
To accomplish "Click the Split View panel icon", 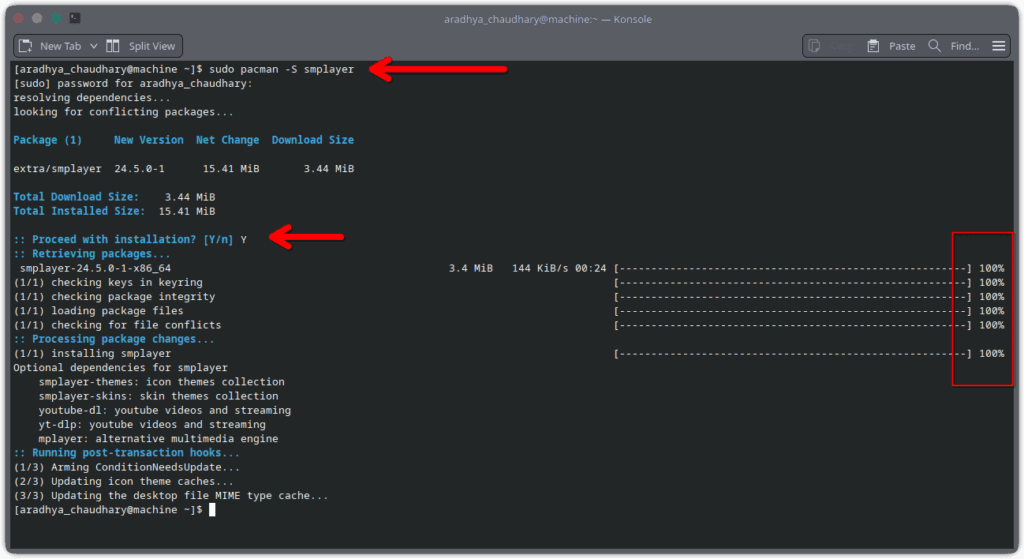I will [x=113, y=46].
